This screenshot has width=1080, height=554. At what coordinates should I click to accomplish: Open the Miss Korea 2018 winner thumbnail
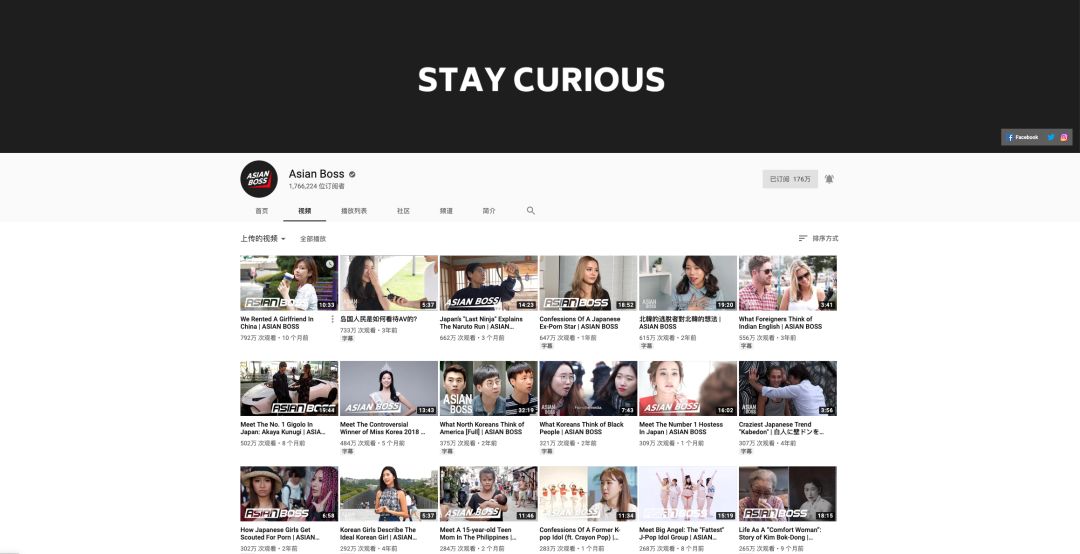[x=388, y=389]
